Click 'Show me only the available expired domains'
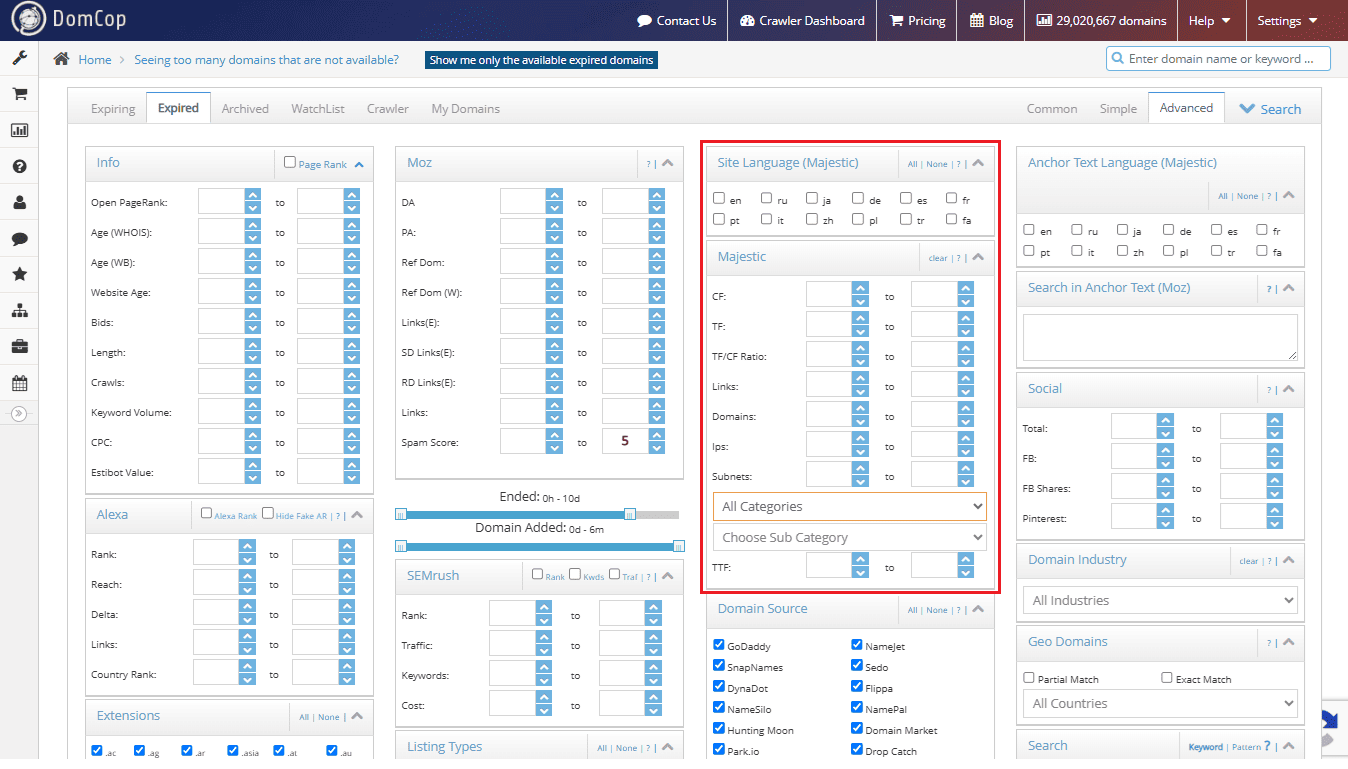The height and width of the screenshot is (769, 1348). (541, 60)
